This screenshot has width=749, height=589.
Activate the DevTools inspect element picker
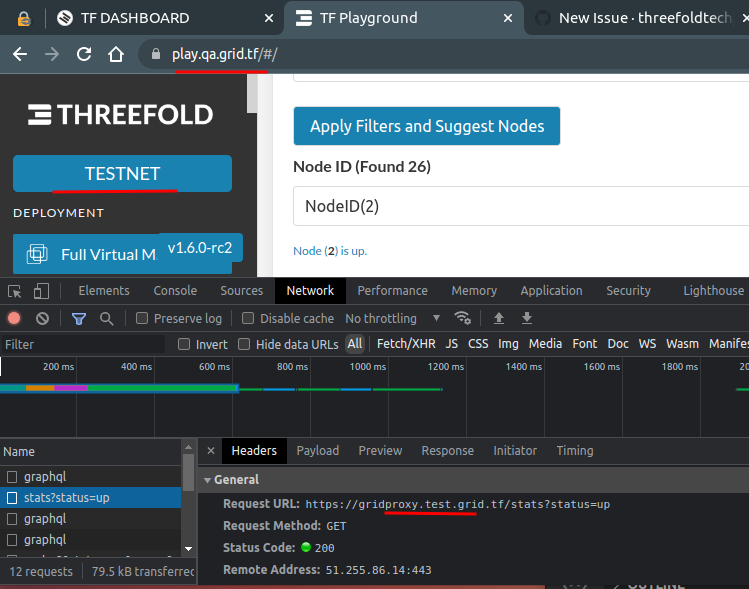(14, 291)
